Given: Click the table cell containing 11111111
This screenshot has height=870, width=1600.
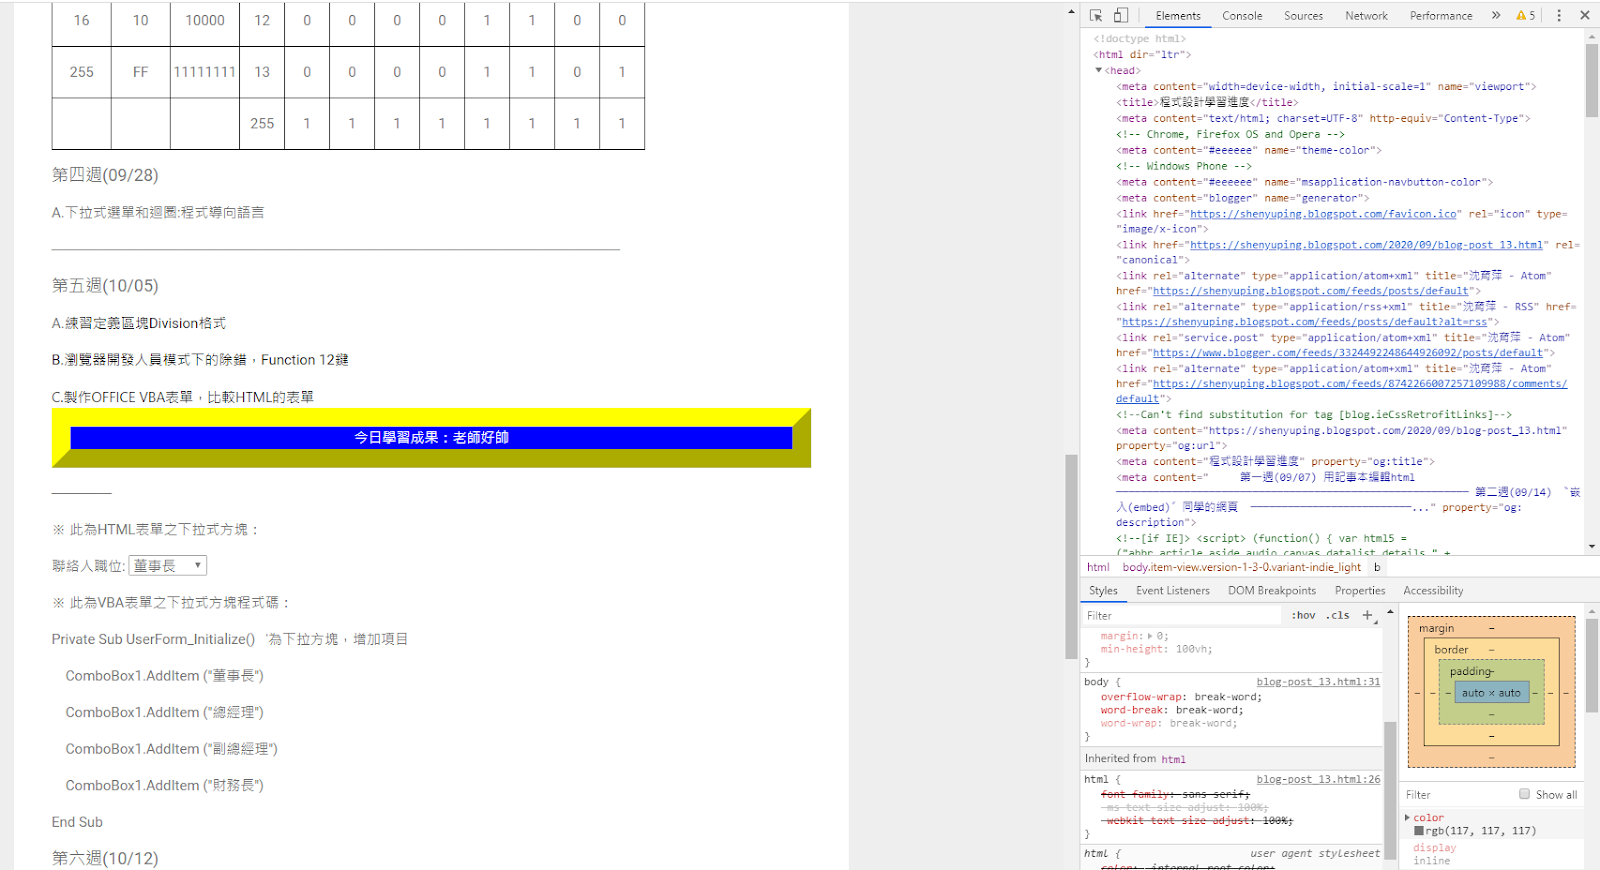Looking at the screenshot, I should 205,72.
